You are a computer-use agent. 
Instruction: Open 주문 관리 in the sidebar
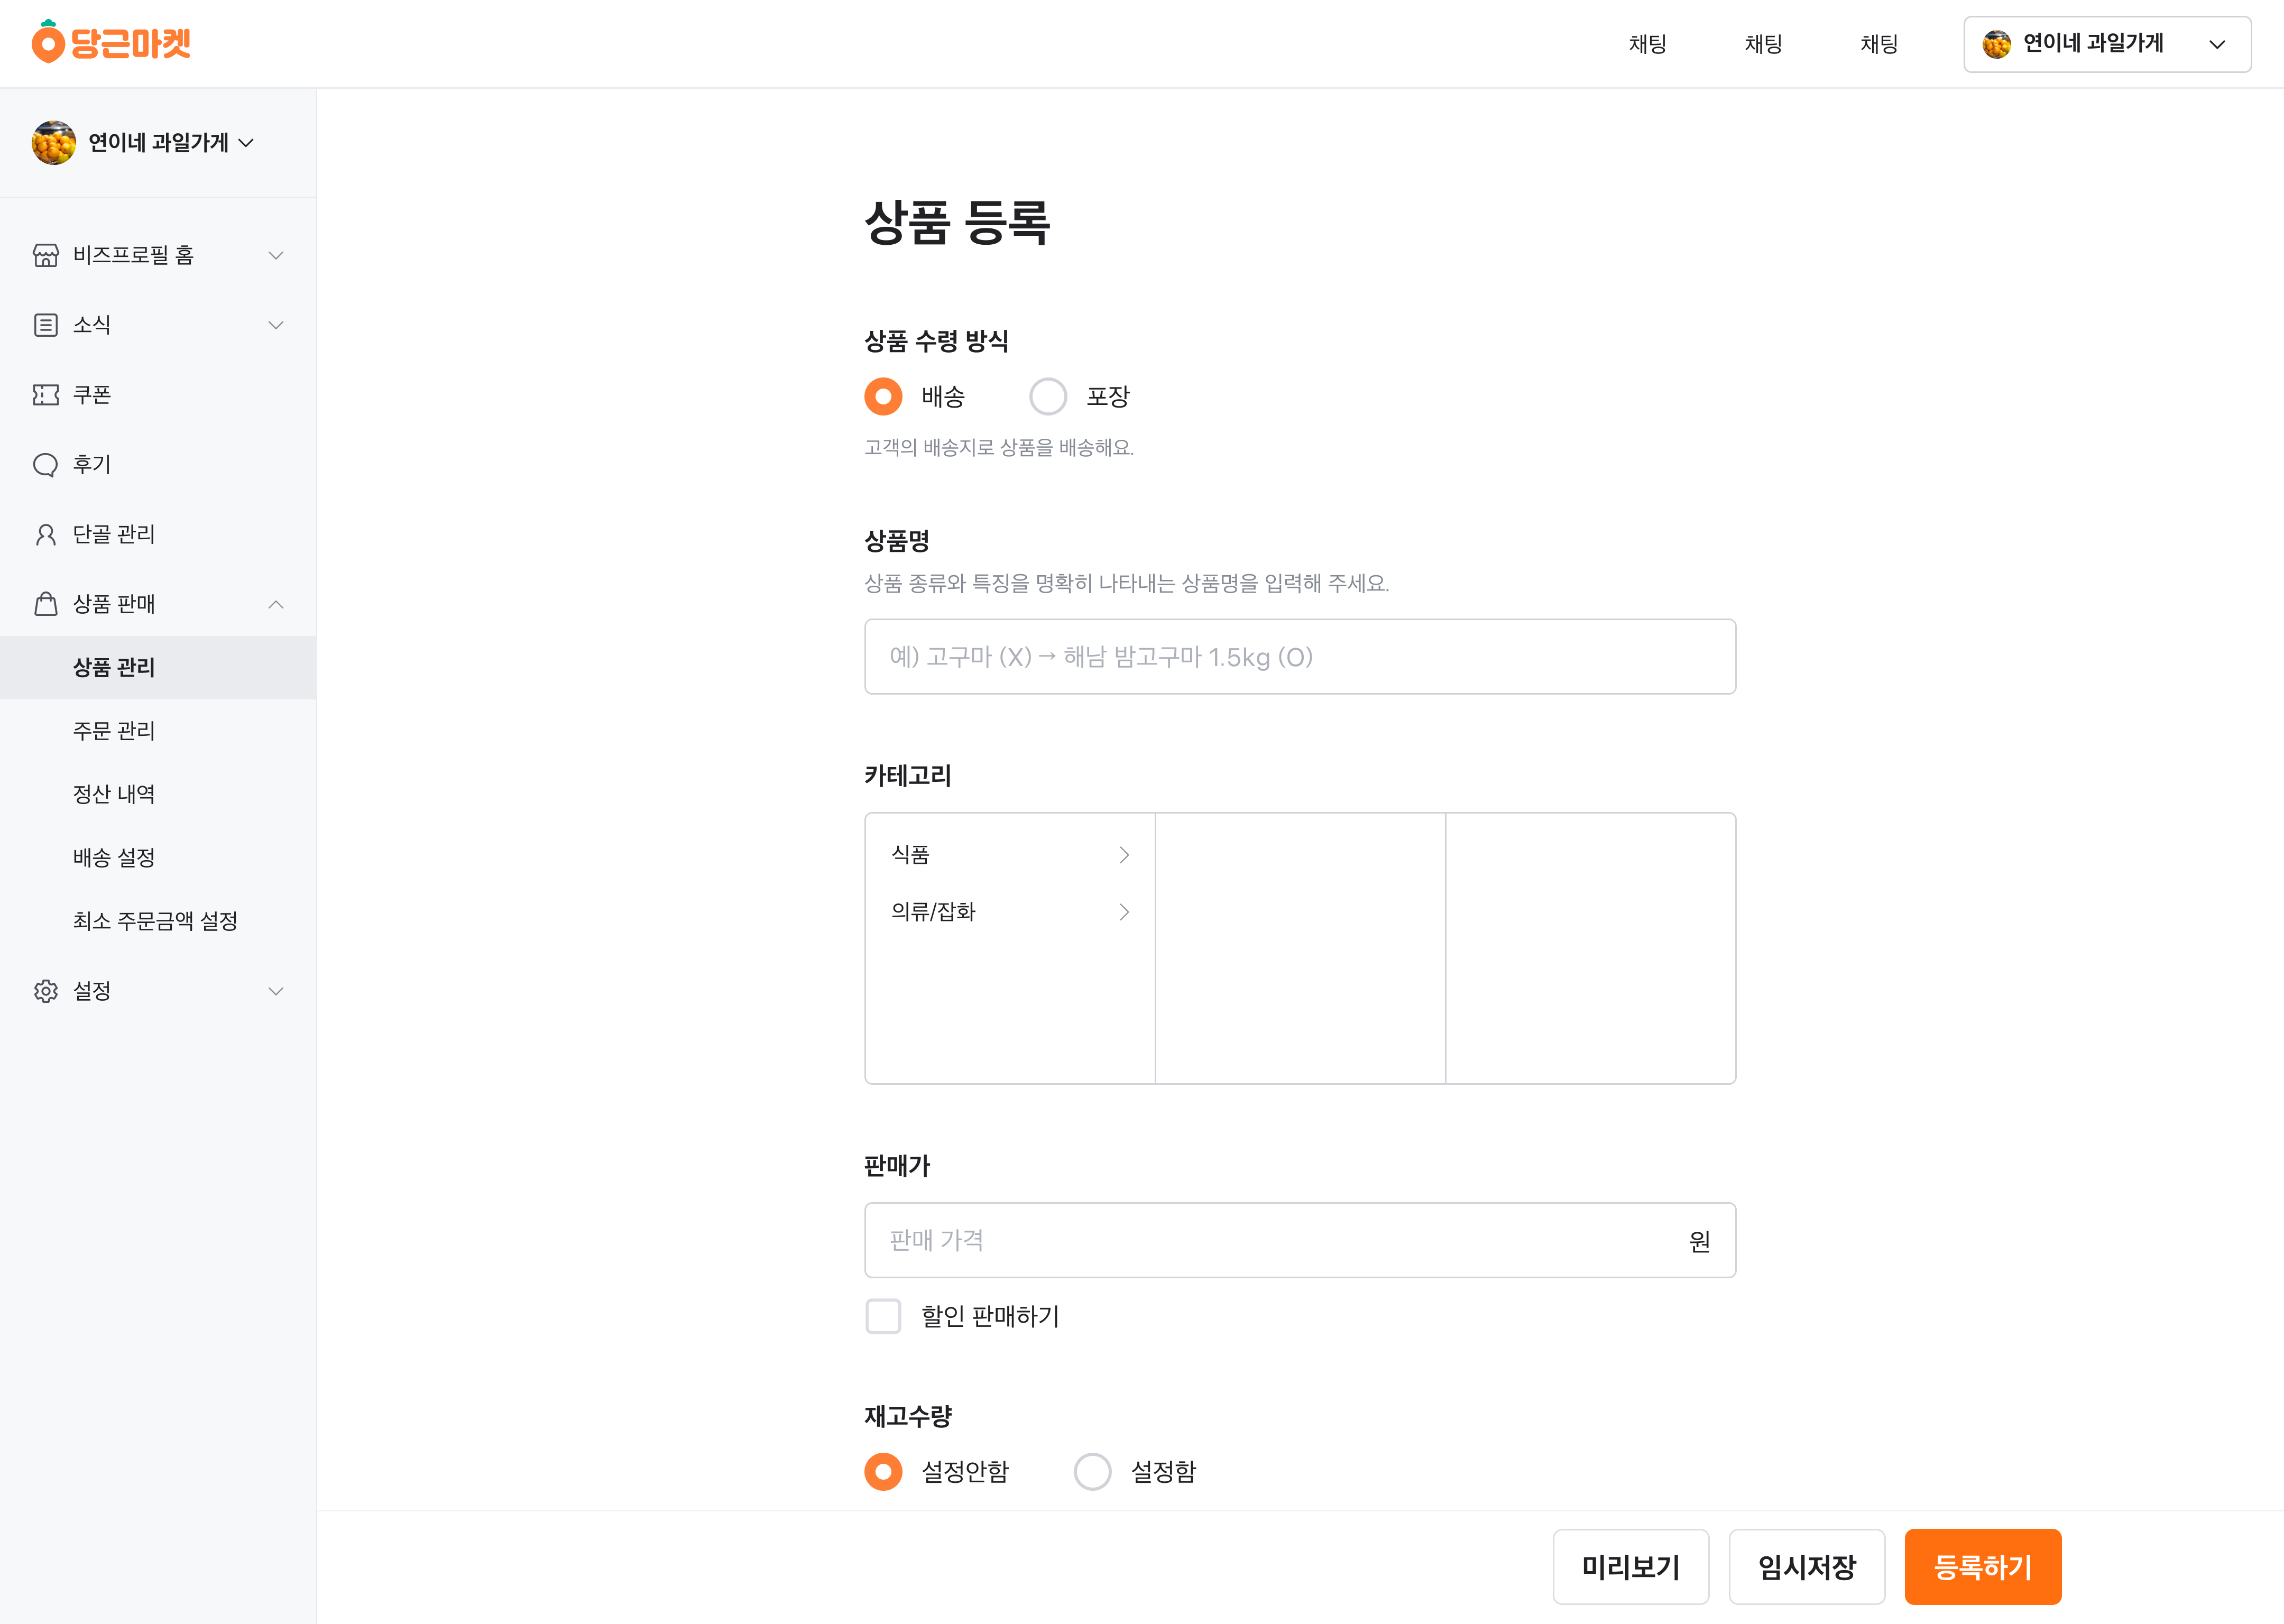tap(114, 731)
